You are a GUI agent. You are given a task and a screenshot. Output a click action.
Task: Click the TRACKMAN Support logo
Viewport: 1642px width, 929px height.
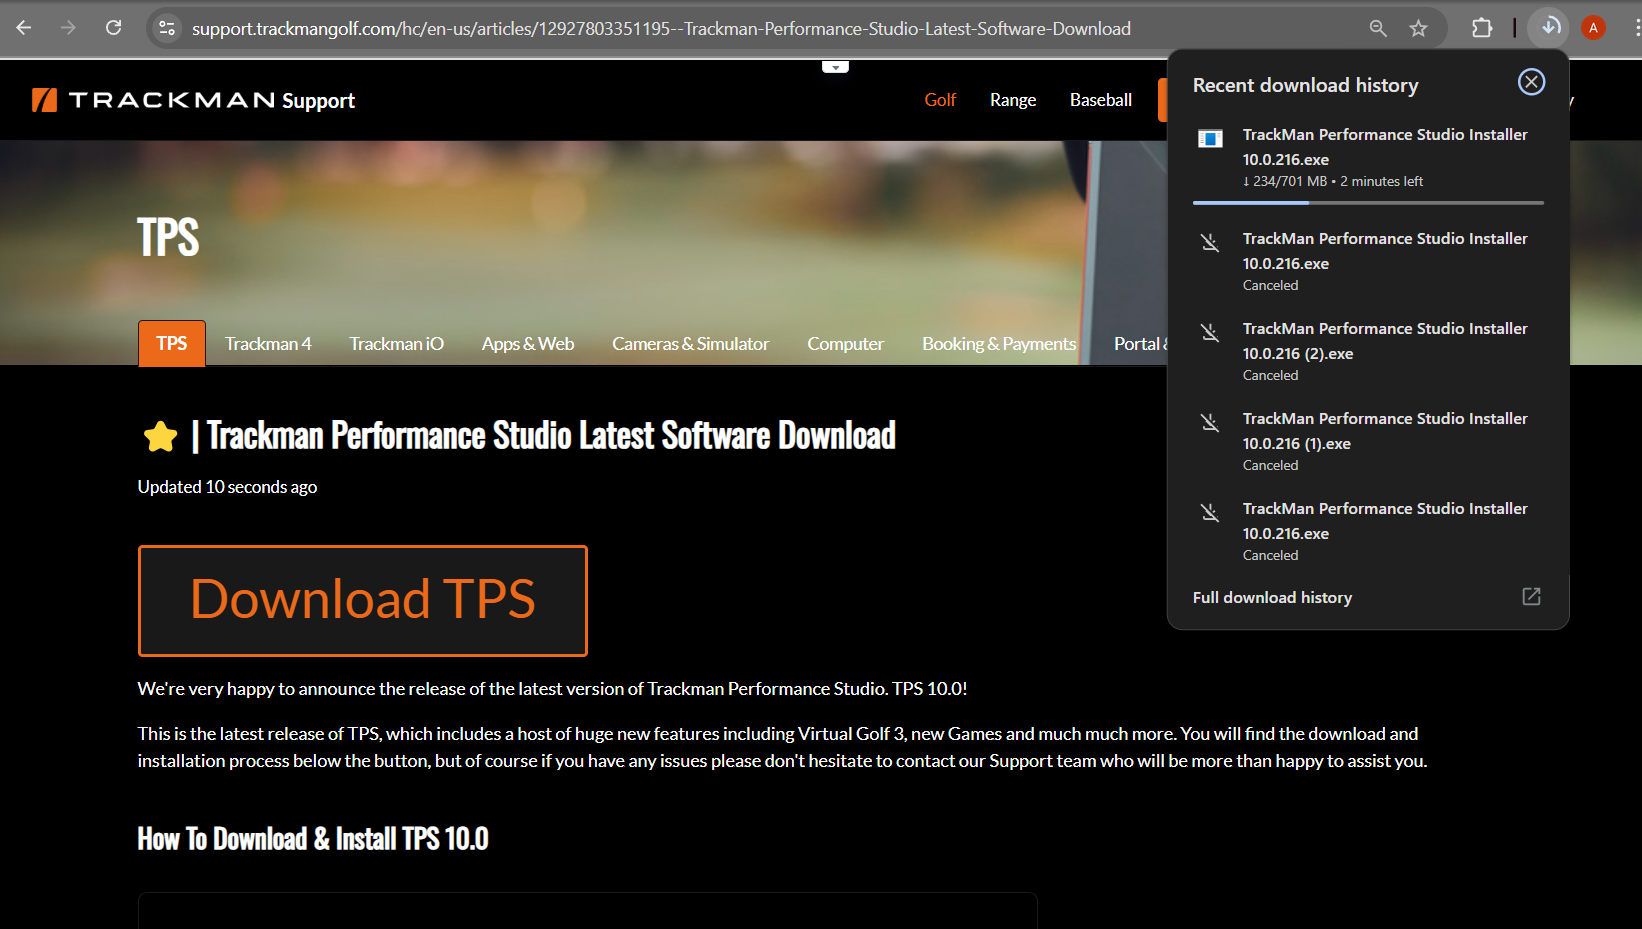(x=192, y=100)
